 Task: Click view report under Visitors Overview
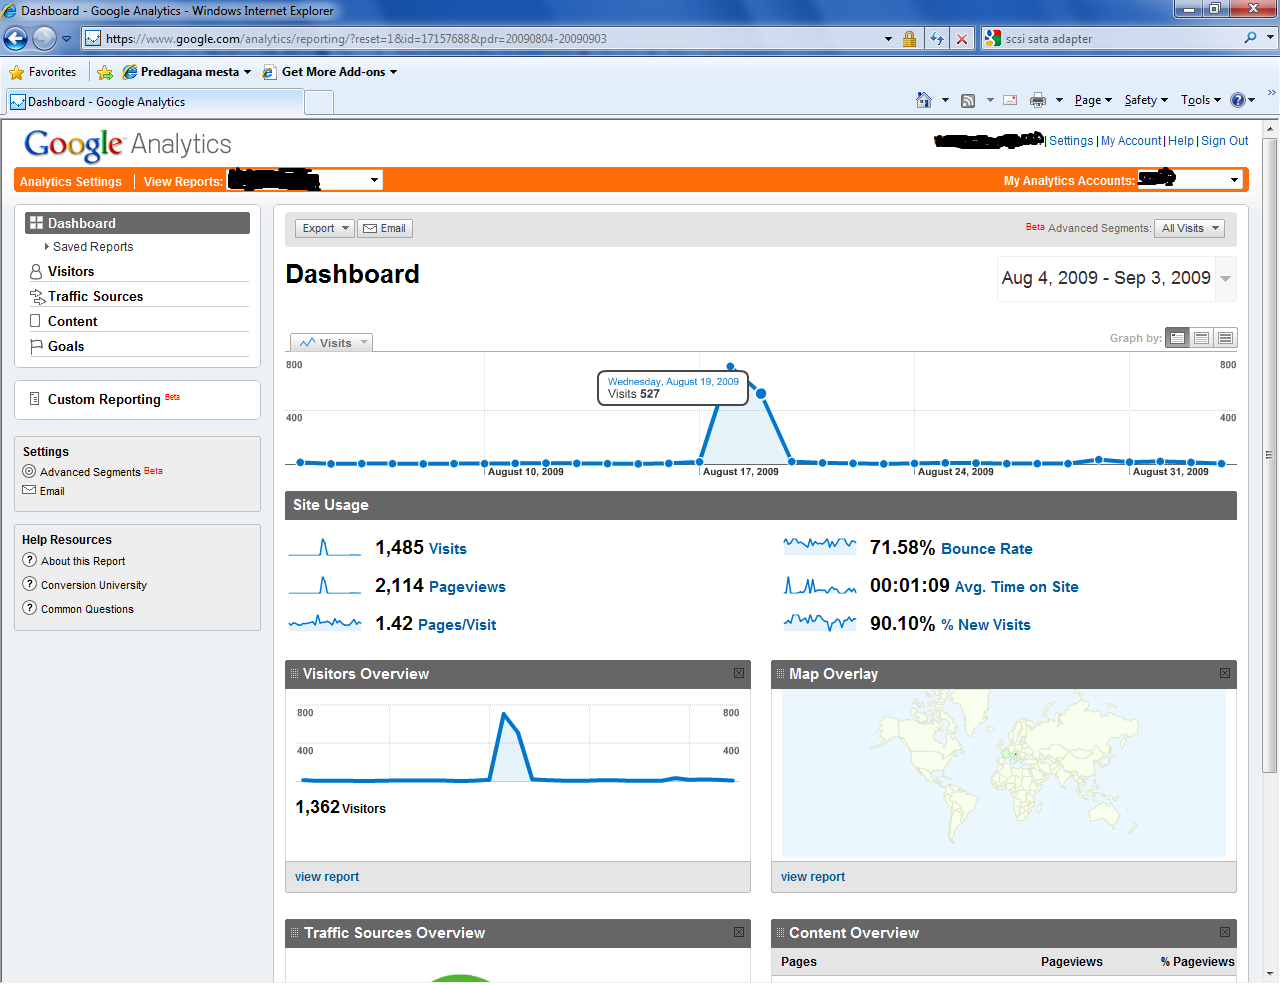327,877
